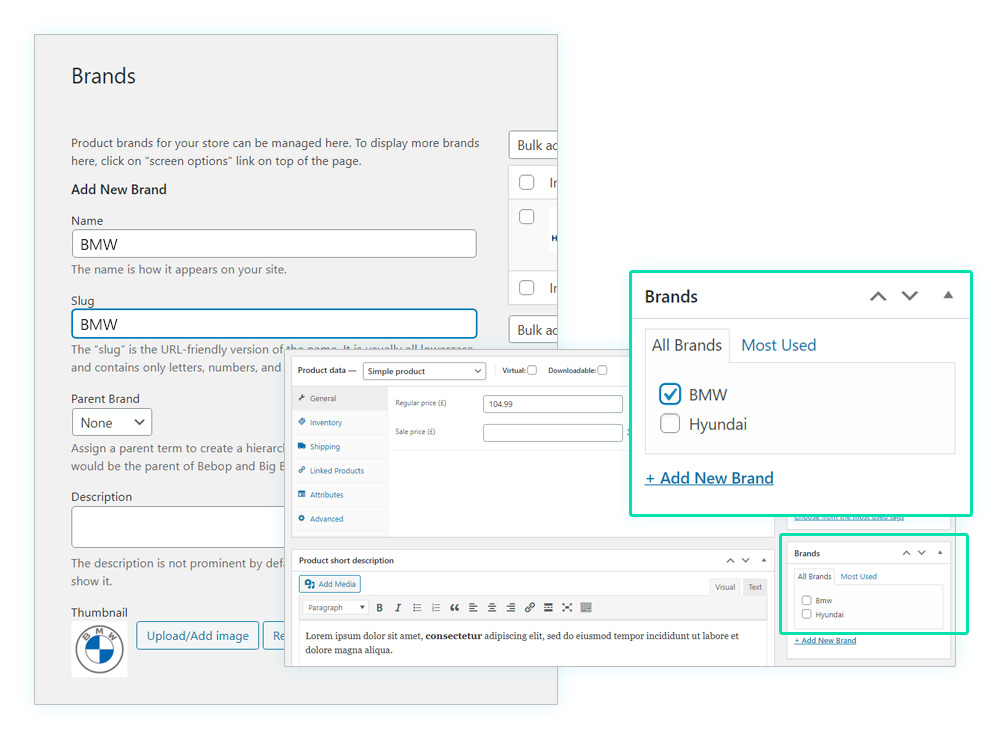1000x747 pixels.
Task: Tick the Bmw checkbox in the small Brands box
Action: (x=807, y=600)
